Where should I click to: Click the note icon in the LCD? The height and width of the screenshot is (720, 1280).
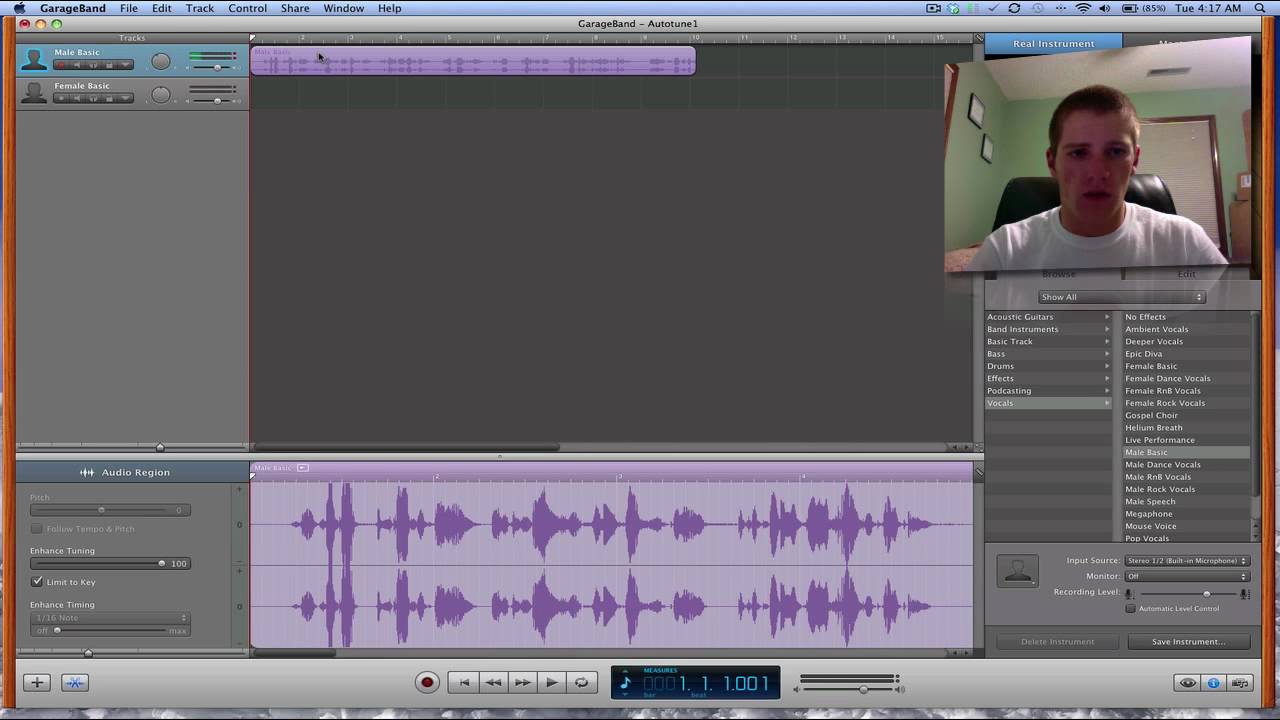coord(626,683)
